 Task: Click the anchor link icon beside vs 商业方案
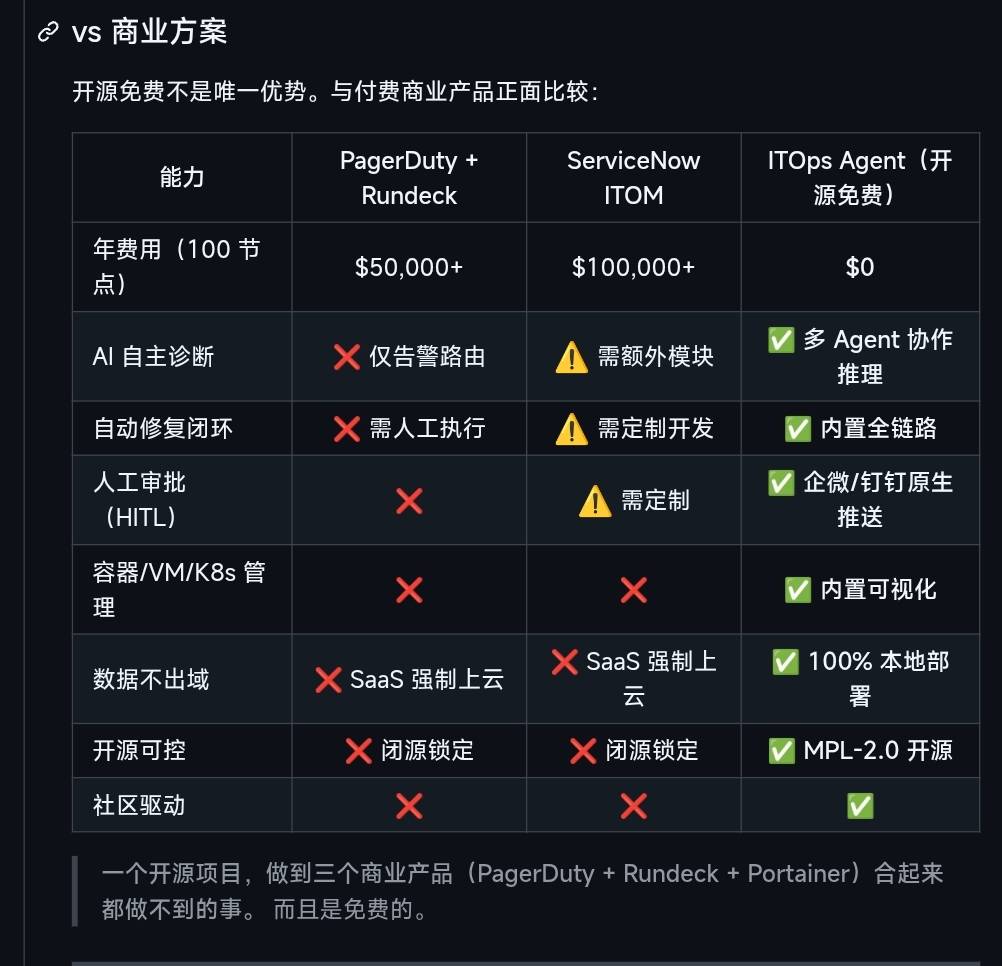48,31
